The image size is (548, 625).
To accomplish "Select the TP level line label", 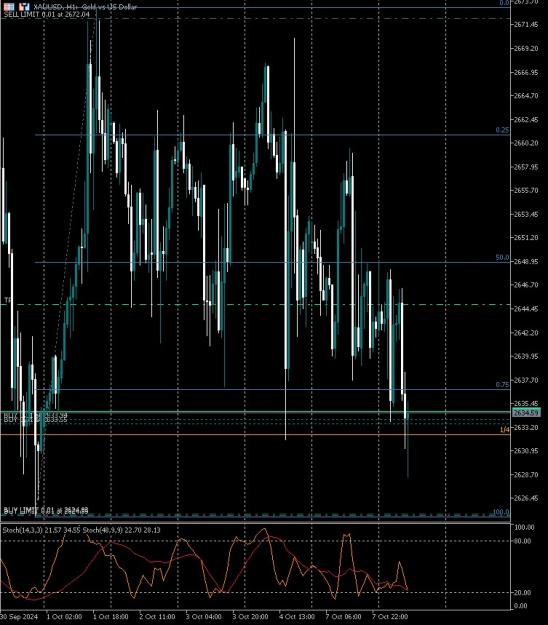I will [x=8, y=300].
